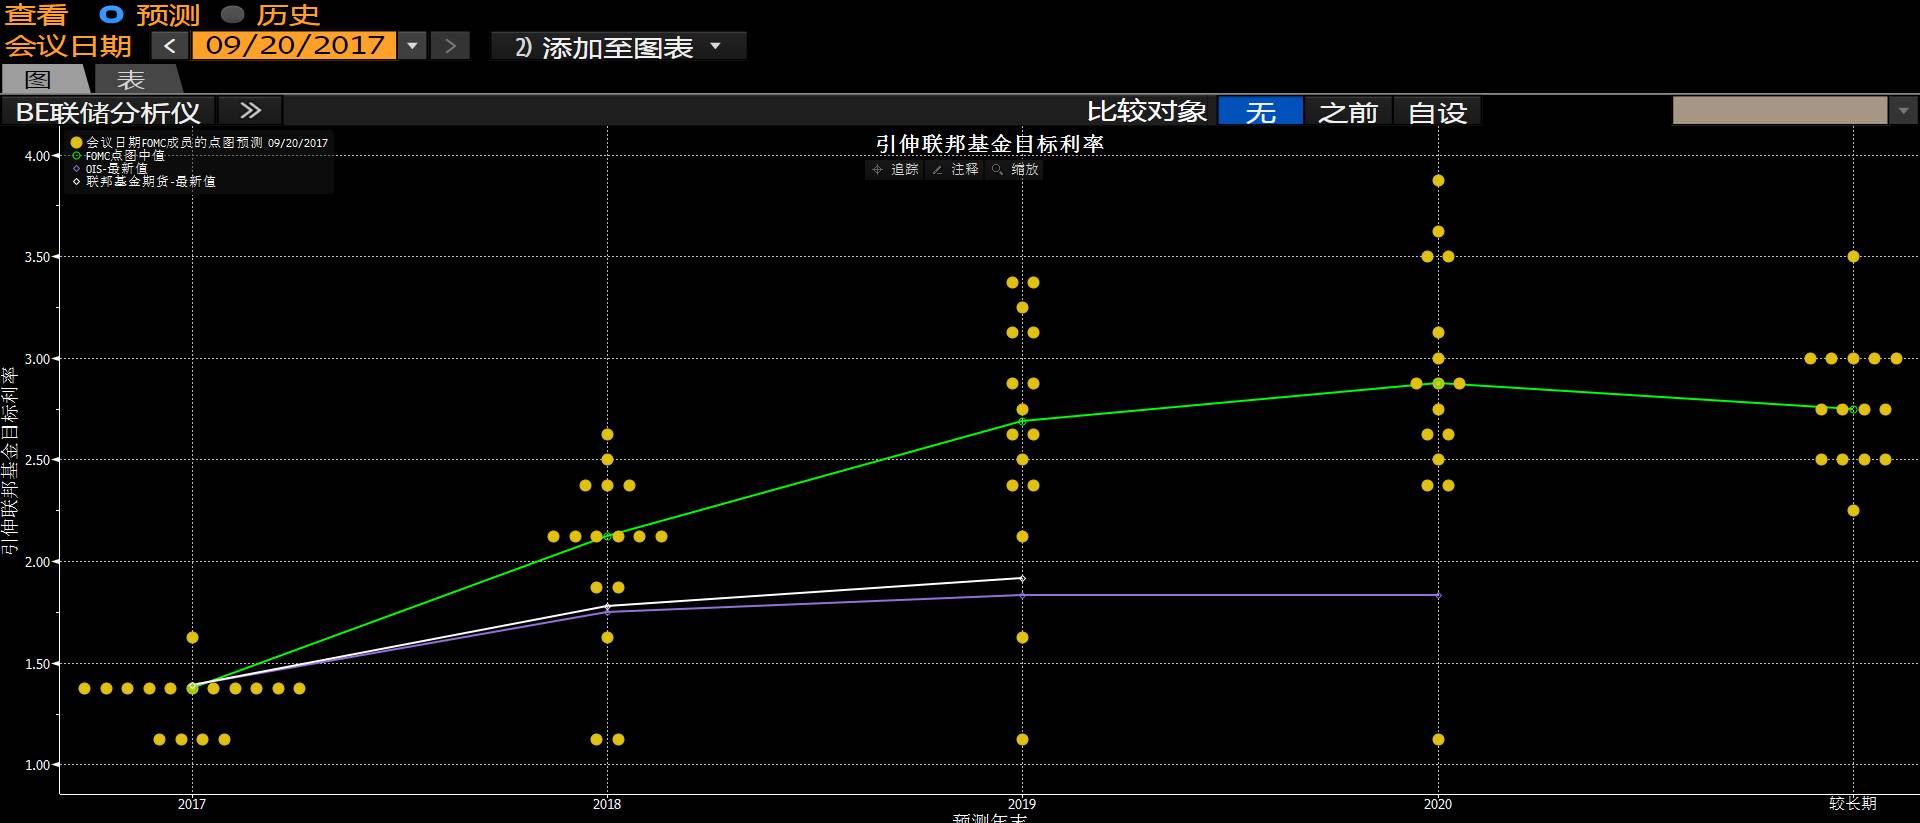Screen dimensions: 1920x823
Task: Click the 2020 x-axis label
Action: coord(1438,804)
